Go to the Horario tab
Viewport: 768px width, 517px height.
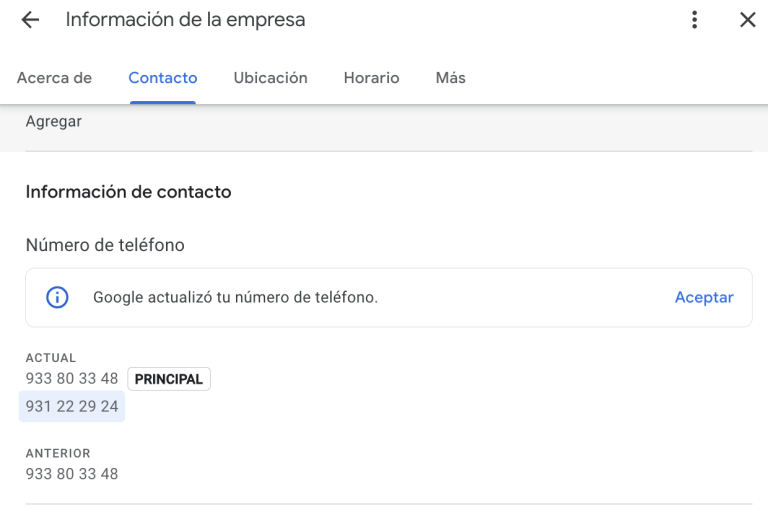point(371,78)
